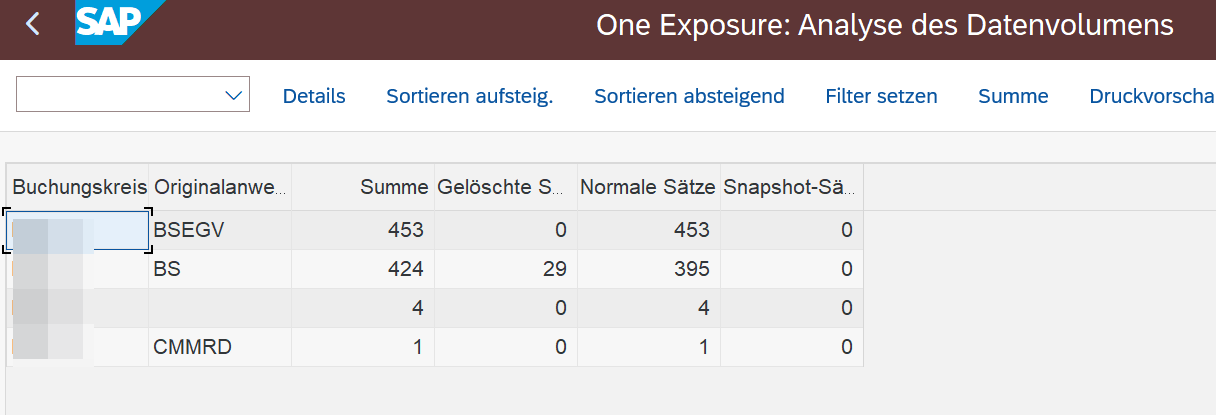Select the Buchungskreis column header
The width and height of the screenshot is (1216, 415).
[x=78, y=187]
